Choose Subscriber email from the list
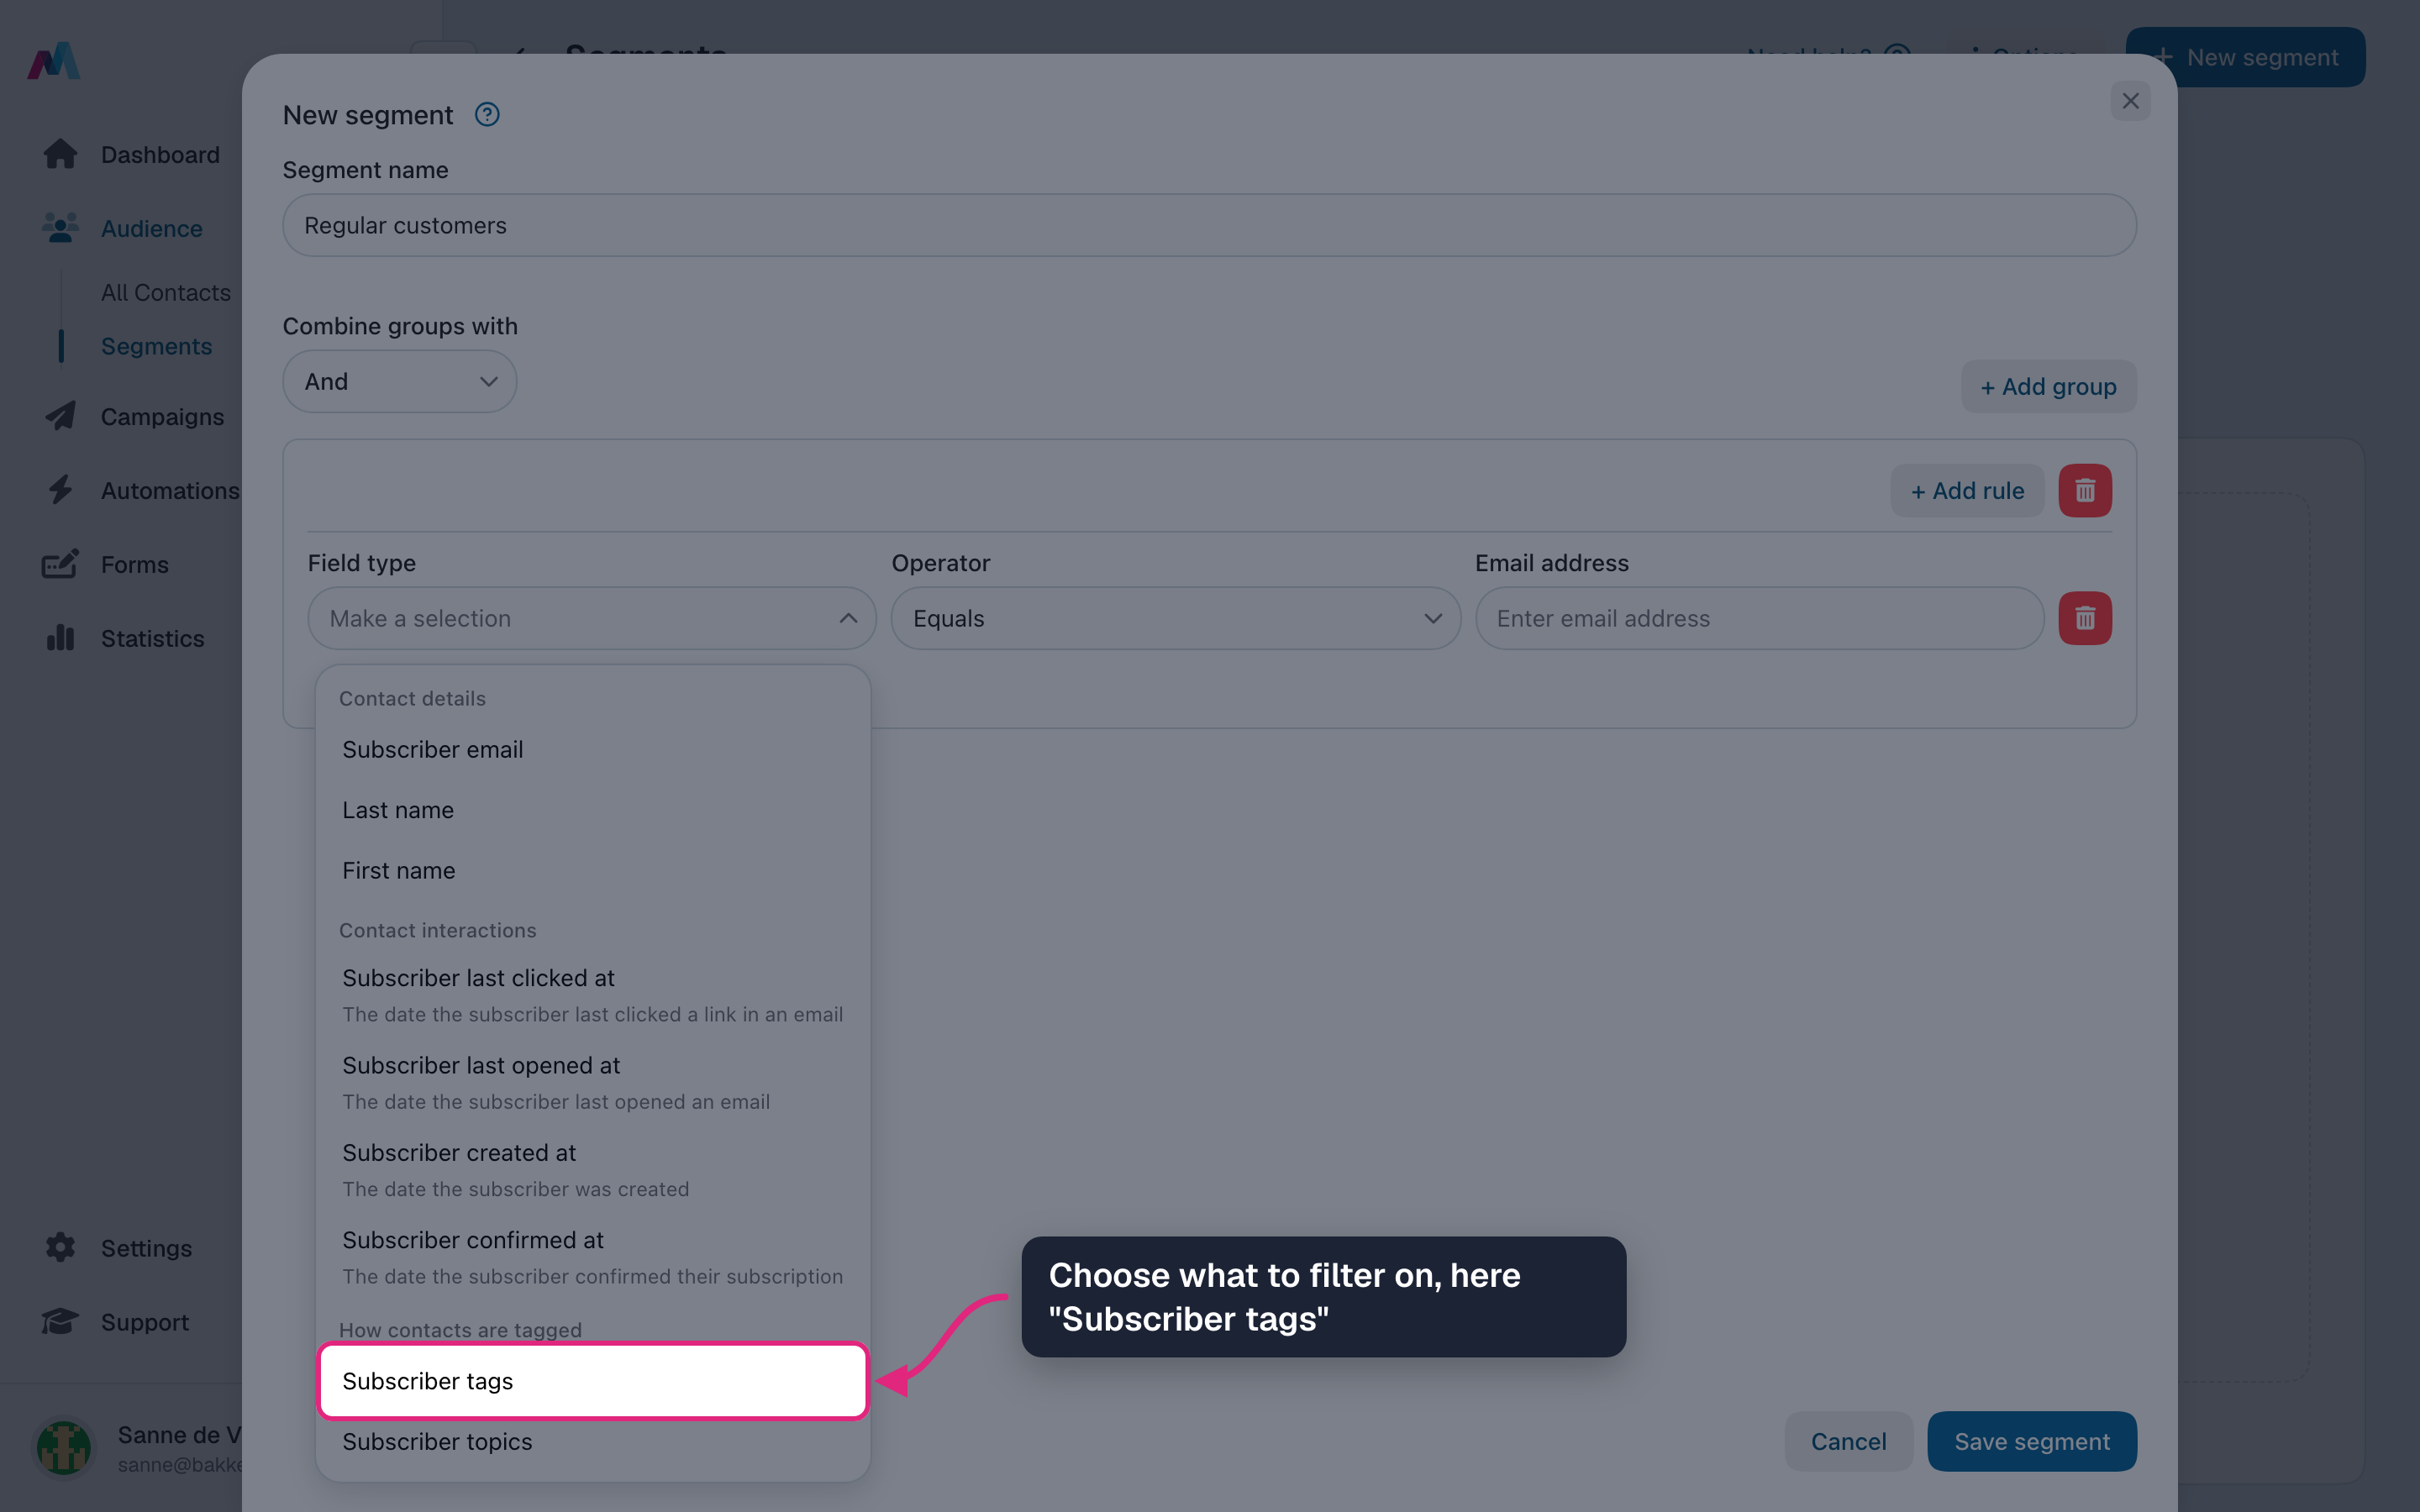 click(x=593, y=749)
